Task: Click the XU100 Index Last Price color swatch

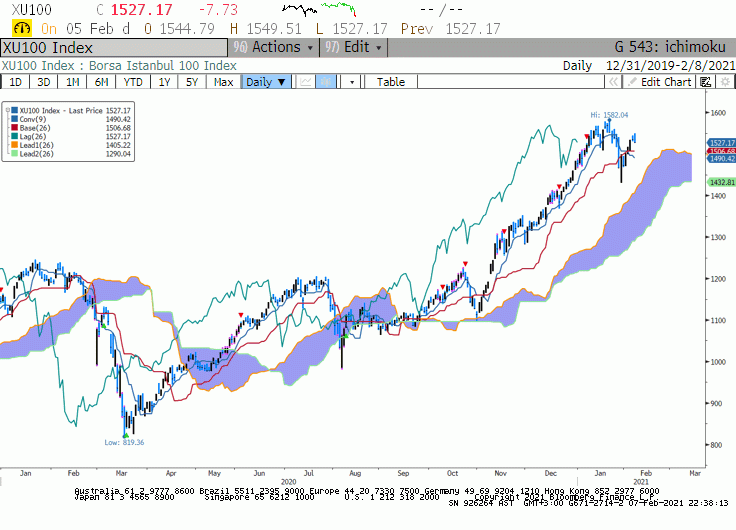Action: pyautogui.click(x=15, y=110)
